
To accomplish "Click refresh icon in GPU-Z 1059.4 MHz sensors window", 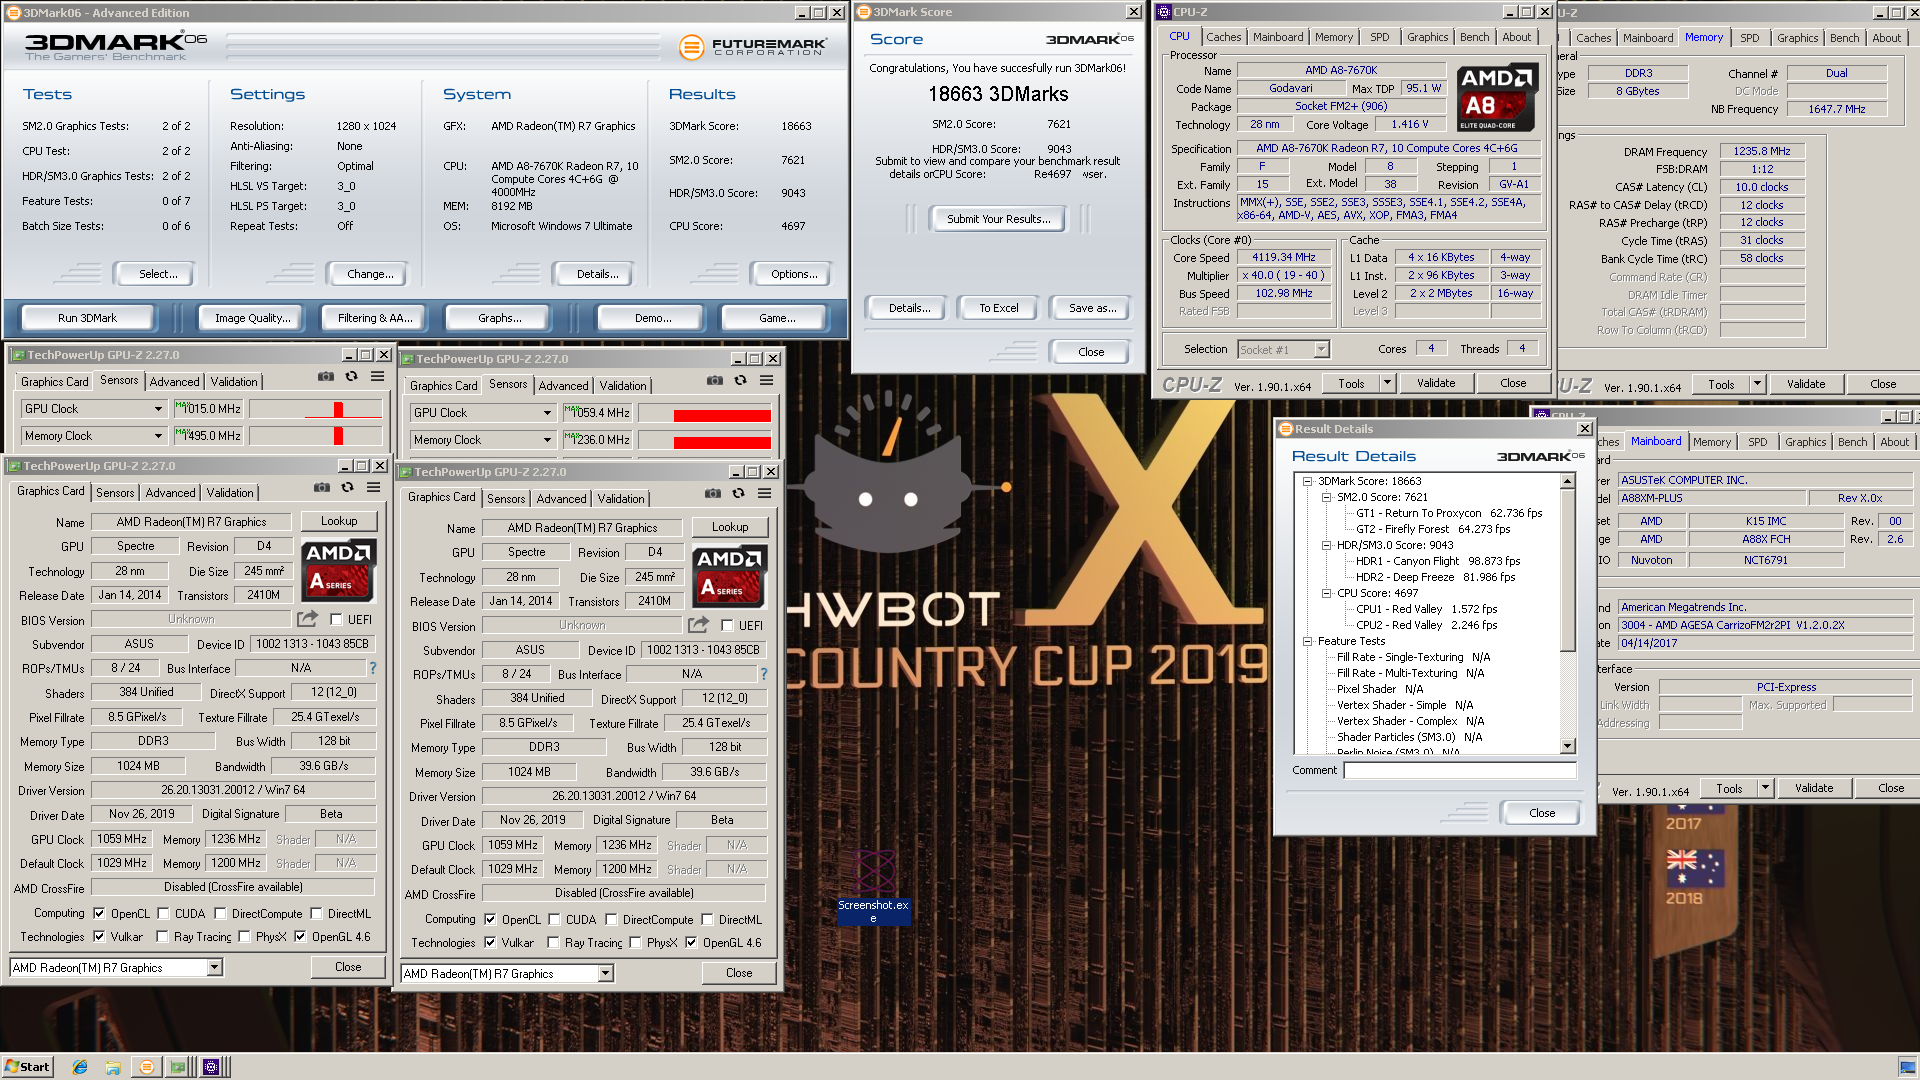I will pyautogui.click(x=740, y=380).
